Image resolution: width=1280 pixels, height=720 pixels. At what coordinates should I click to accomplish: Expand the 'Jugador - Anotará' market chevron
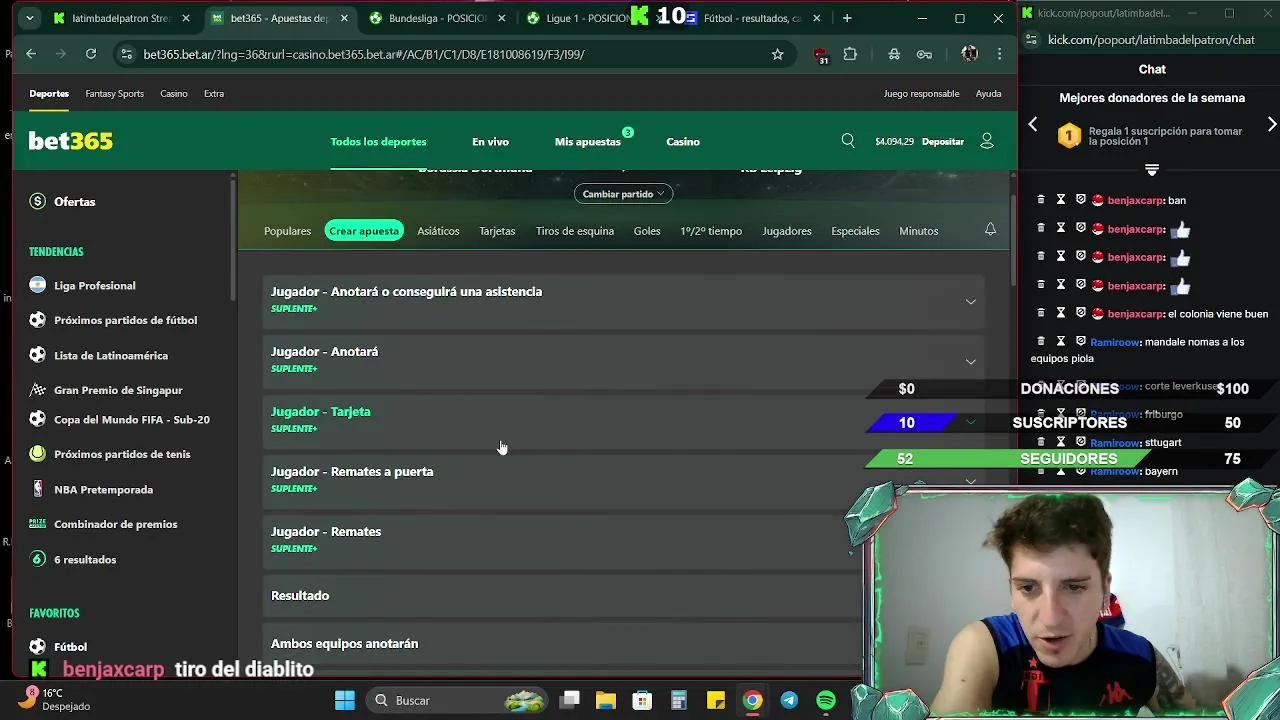(970, 361)
